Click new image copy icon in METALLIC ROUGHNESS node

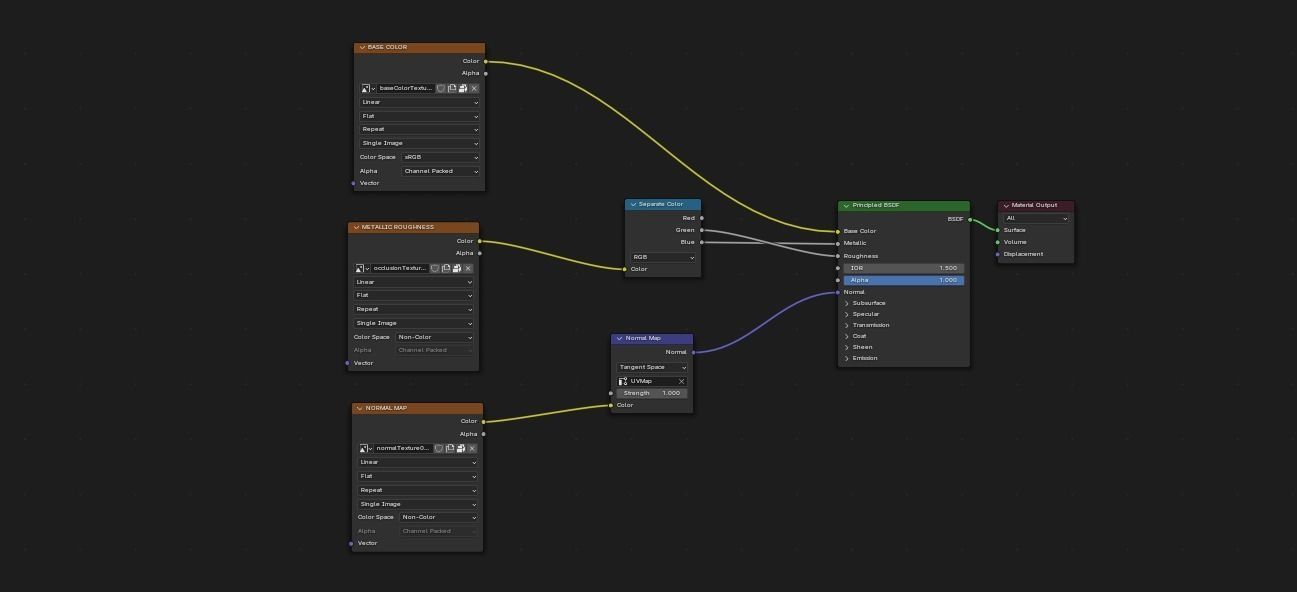(446, 268)
